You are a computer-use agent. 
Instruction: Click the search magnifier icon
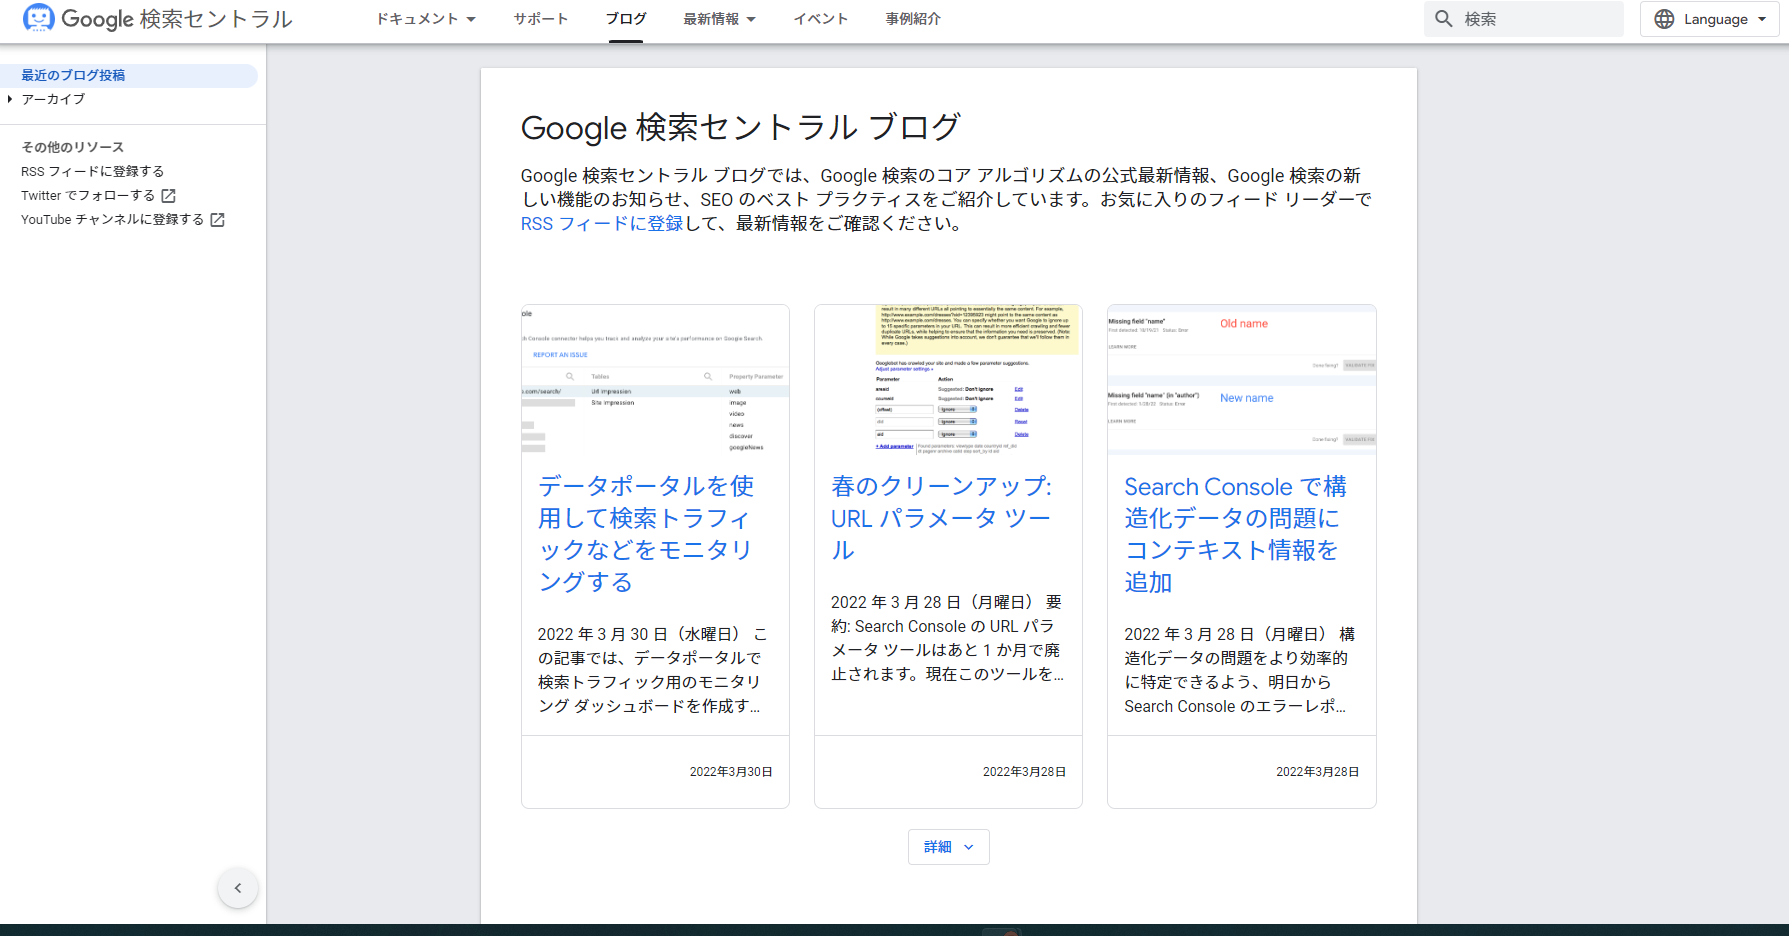[x=1444, y=19]
